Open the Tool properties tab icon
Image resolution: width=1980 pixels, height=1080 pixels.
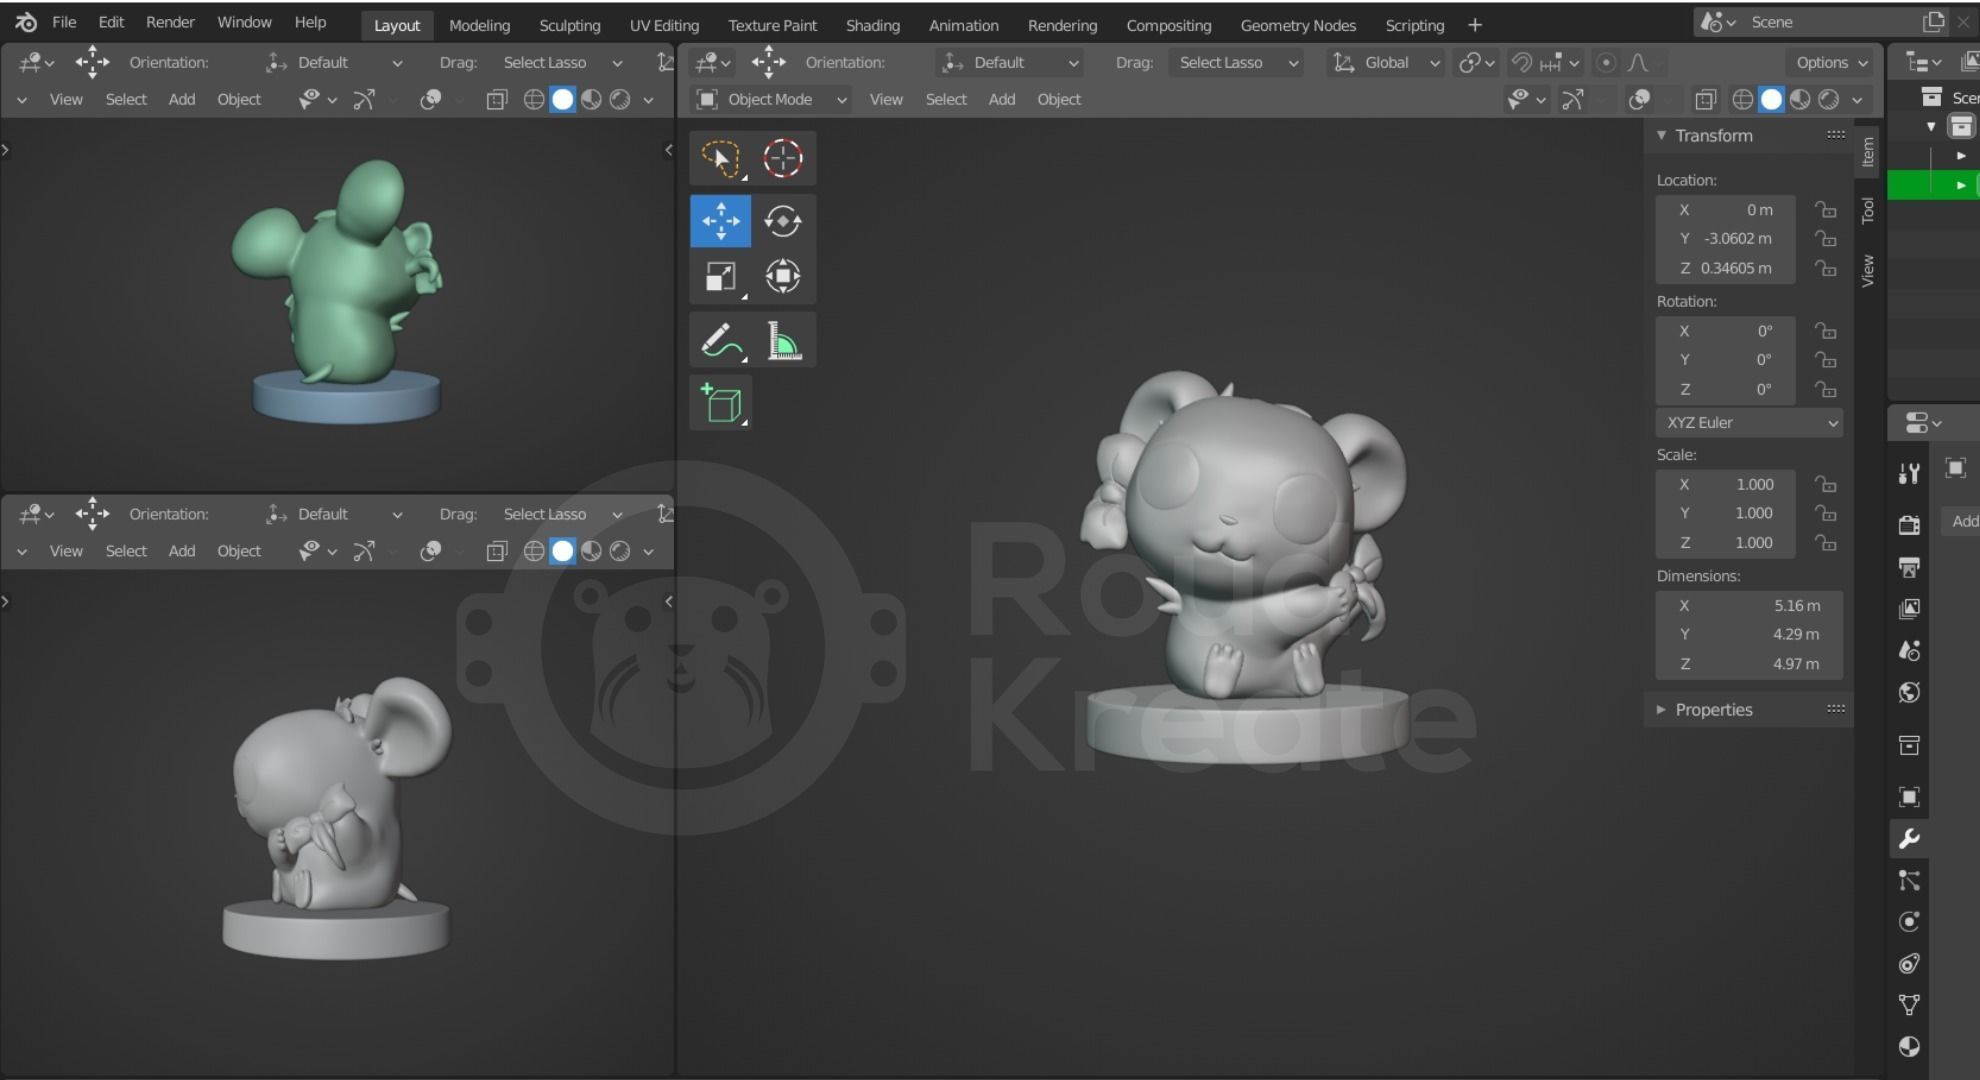[1909, 473]
